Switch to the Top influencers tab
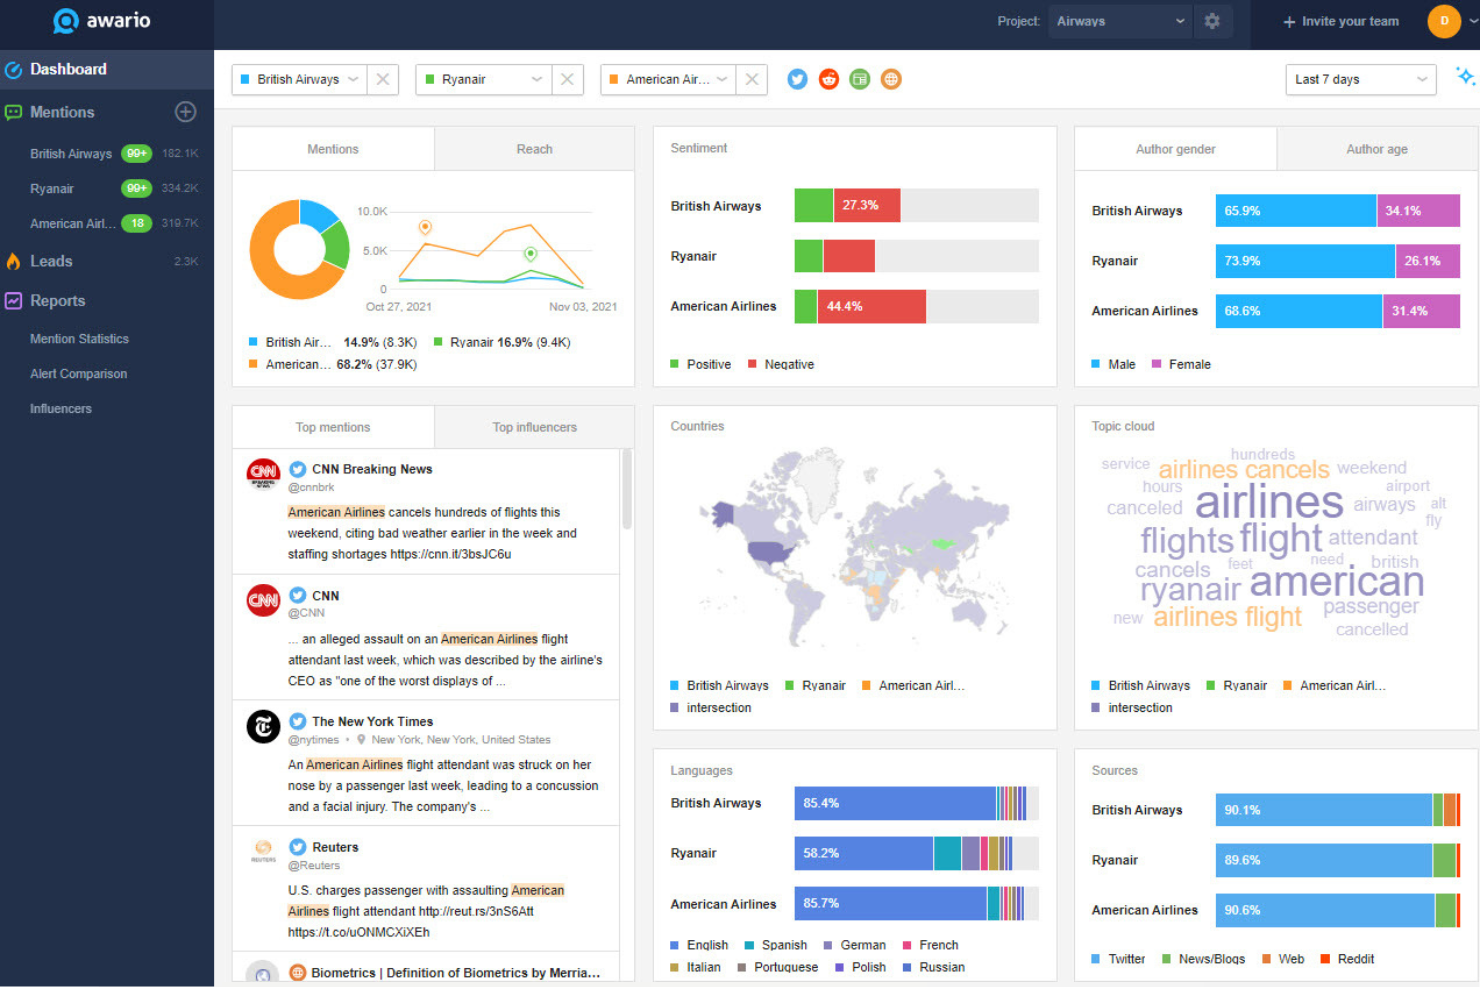 (x=534, y=427)
